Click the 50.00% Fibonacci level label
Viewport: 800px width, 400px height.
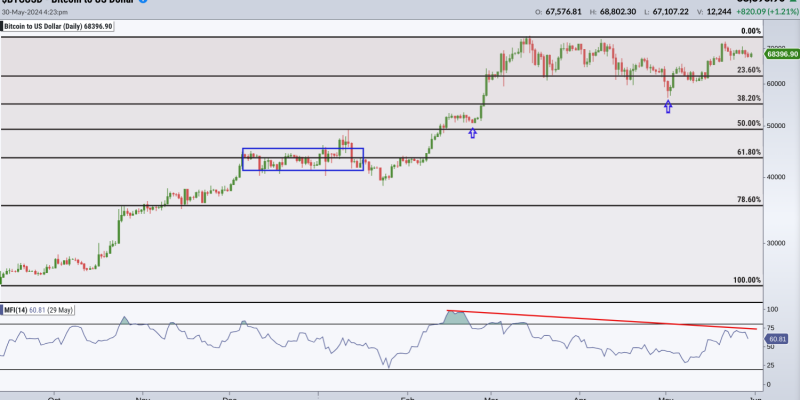749,123
